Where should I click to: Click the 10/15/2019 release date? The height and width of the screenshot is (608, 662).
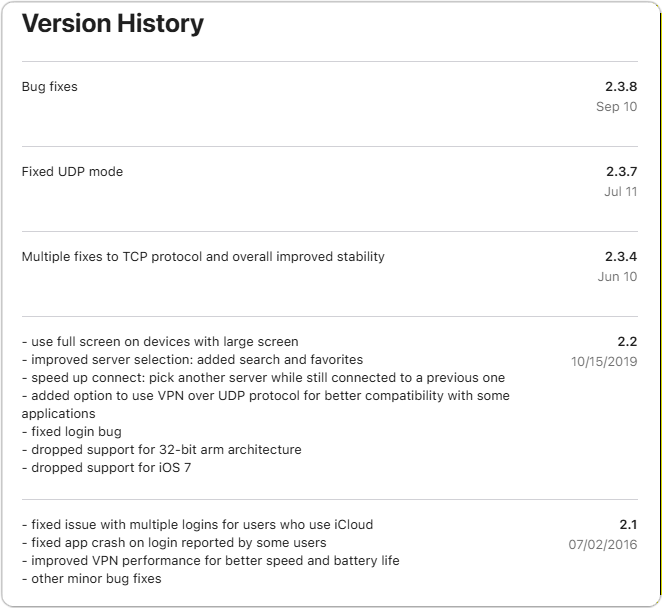click(604, 362)
